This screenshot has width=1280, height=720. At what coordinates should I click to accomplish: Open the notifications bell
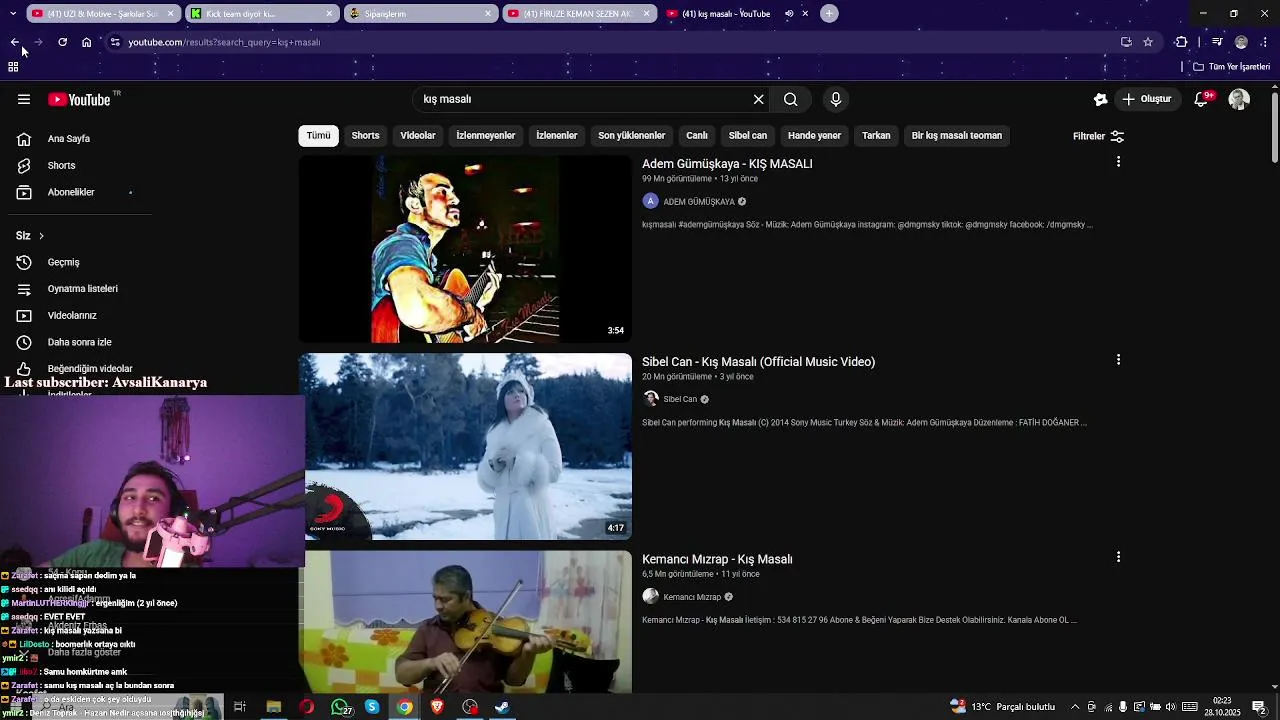1202,99
